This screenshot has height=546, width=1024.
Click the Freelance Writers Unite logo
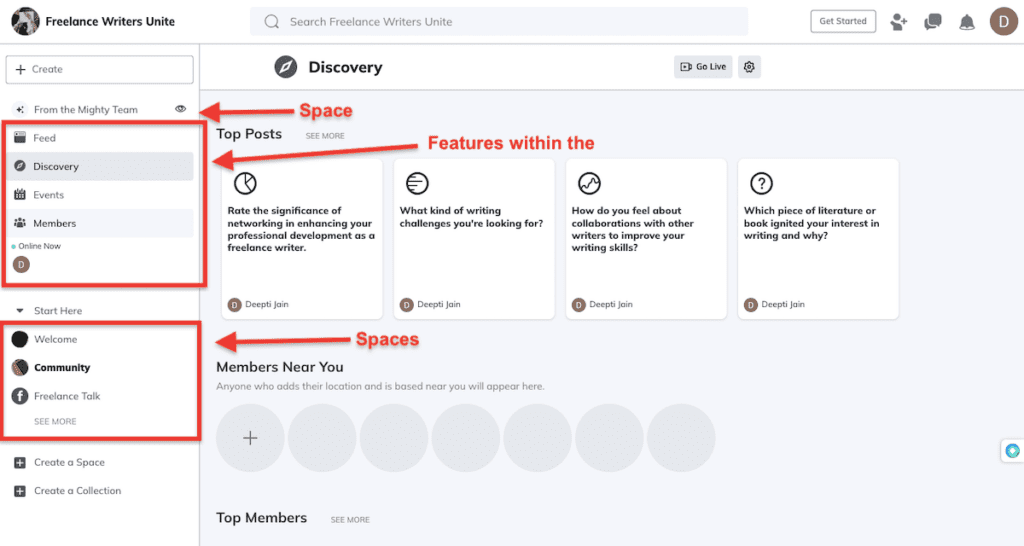click(x=25, y=21)
